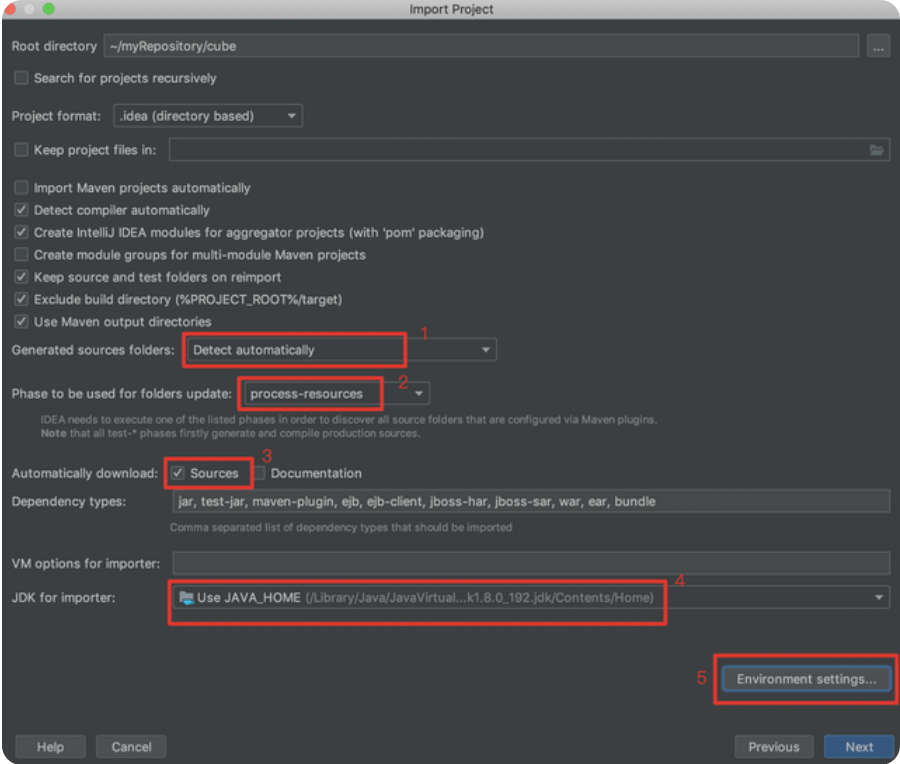Image resolution: width=900 pixels, height=764 pixels.
Task: Click the 'Generated sources folders:' label
Action: click(93, 350)
